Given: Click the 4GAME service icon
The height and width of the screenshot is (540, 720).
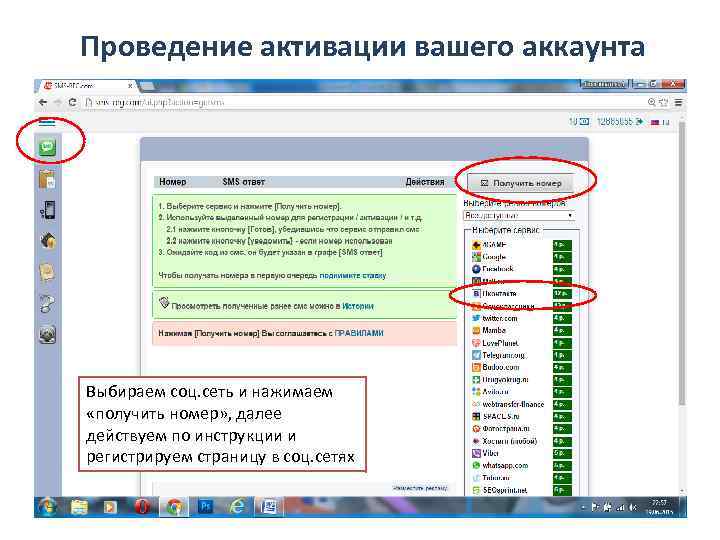Looking at the screenshot, I should pos(476,245).
